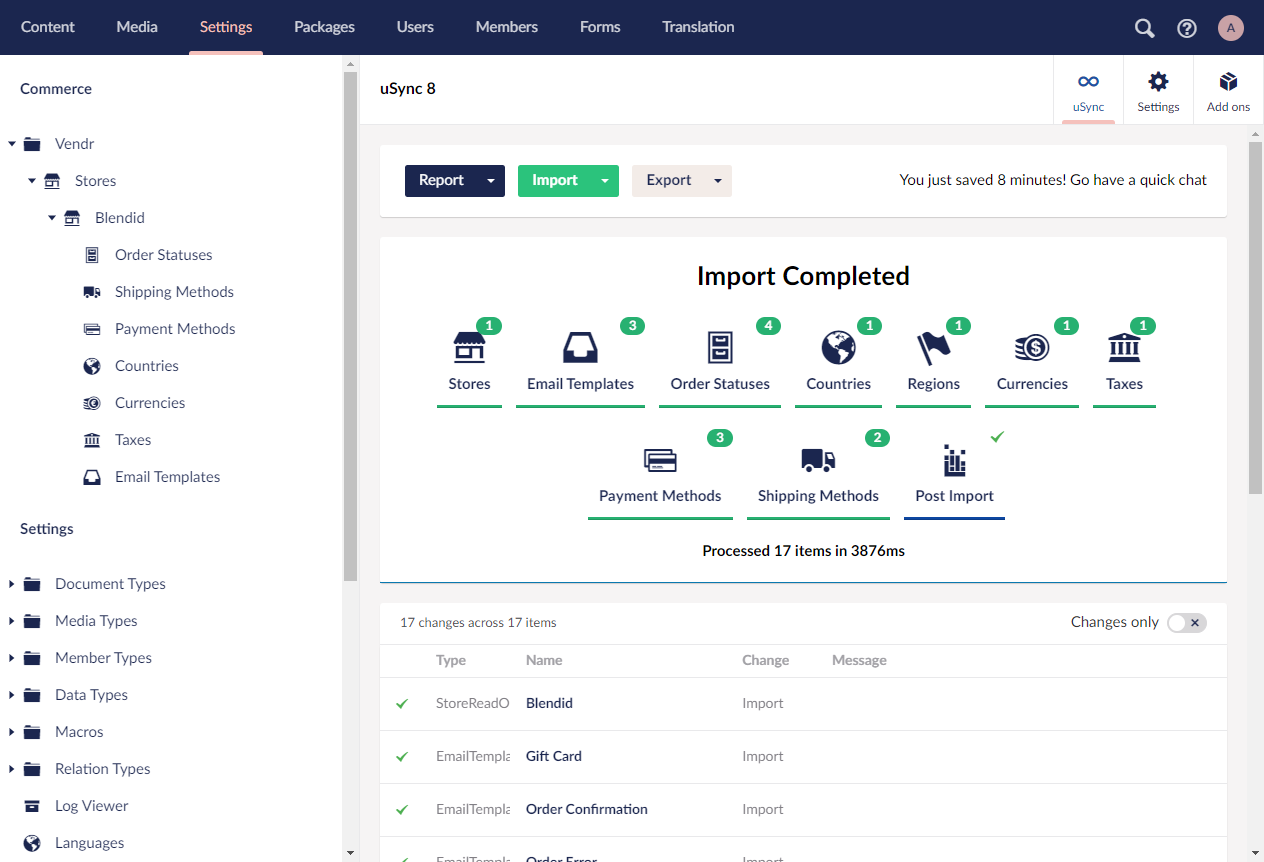Expand the Document Types folder
Image resolution: width=1264 pixels, height=862 pixels.
click(x=12, y=584)
